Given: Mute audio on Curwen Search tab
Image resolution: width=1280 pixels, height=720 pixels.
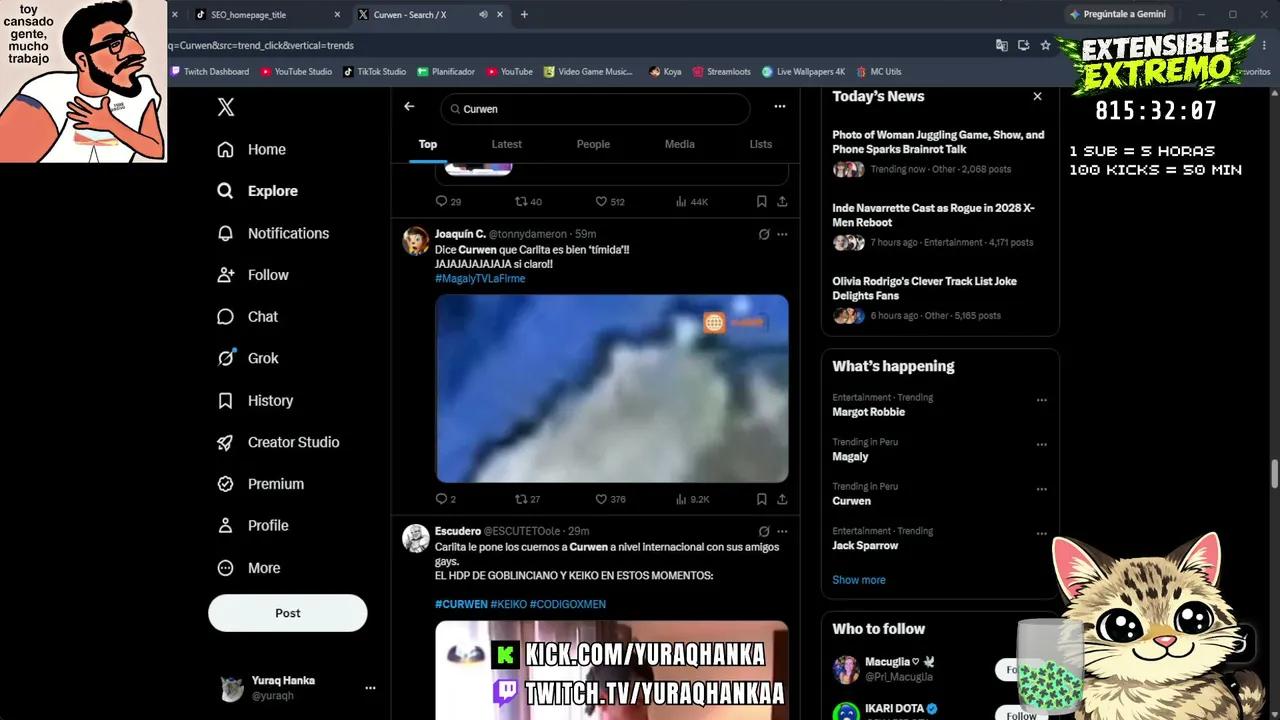Looking at the screenshot, I should (483, 14).
